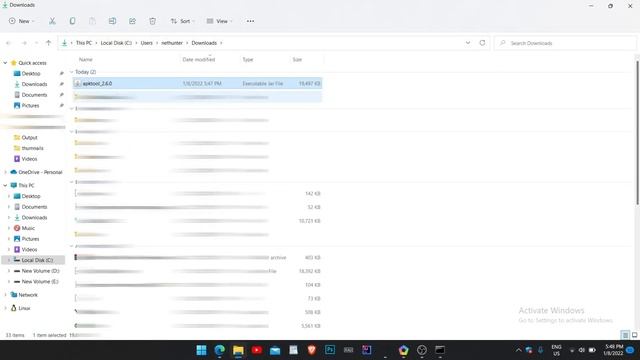
Task: Click the Delete trash icon
Action: click(x=152, y=21)
